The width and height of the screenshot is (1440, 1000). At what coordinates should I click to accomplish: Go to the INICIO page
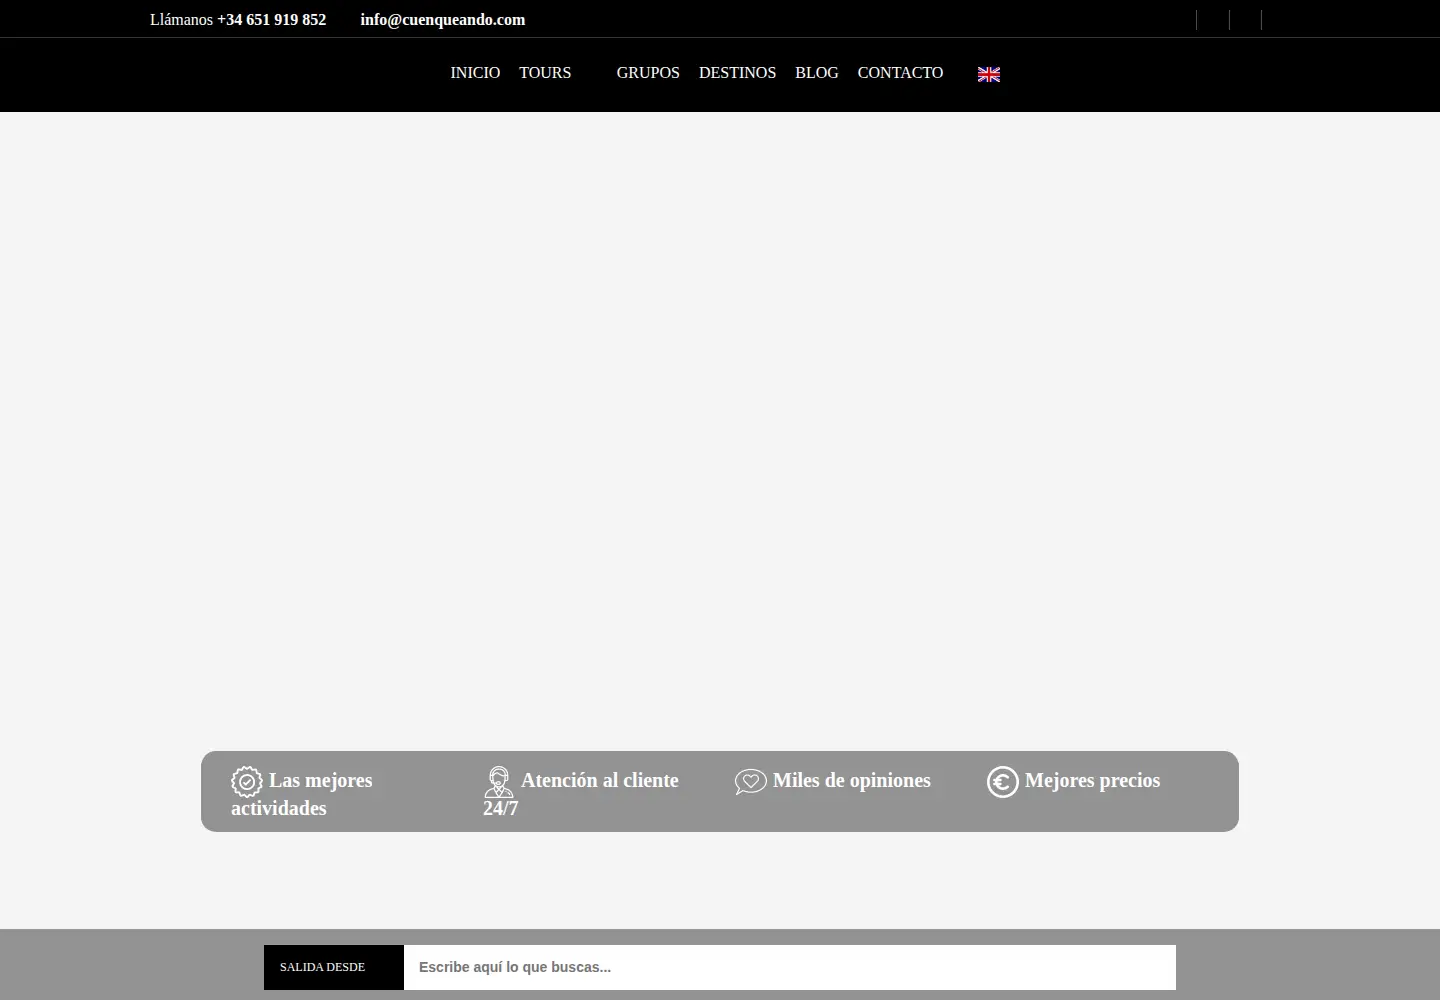point(475,73)
